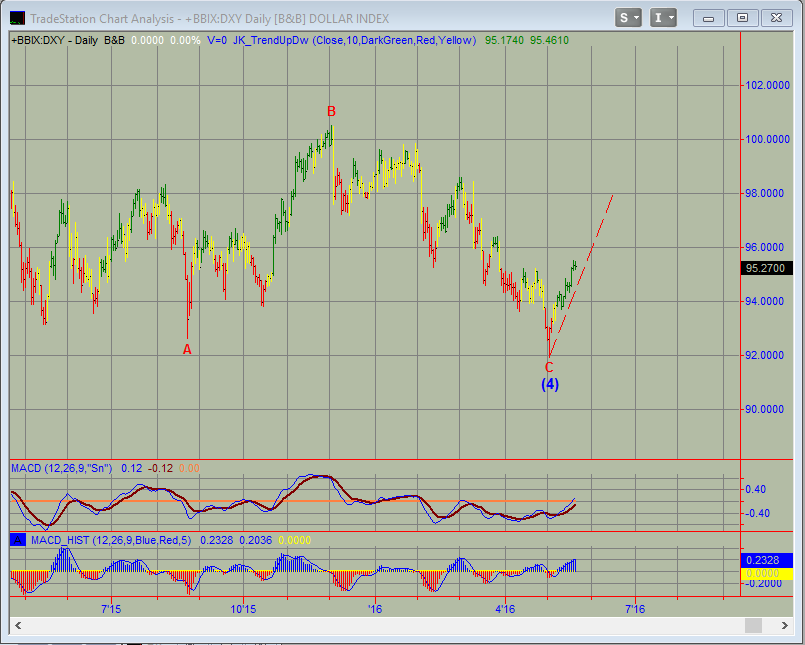
Task: Click the red wave label A
Action: click(187, 350)
